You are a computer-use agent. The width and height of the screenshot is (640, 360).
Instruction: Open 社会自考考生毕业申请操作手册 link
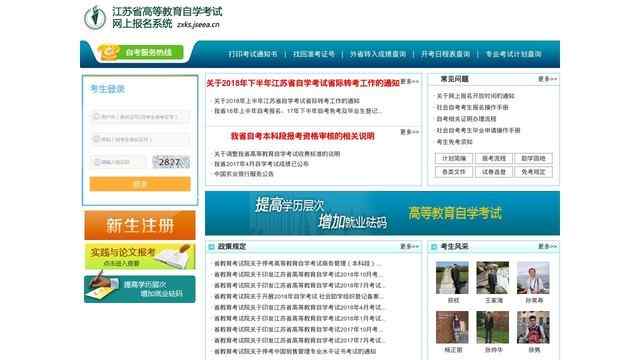coord(478,130)
